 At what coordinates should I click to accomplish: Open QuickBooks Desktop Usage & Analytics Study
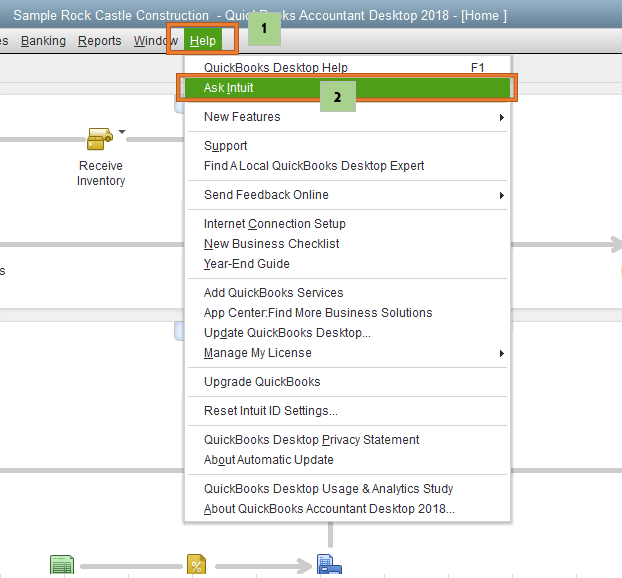[x=347, y=489]
